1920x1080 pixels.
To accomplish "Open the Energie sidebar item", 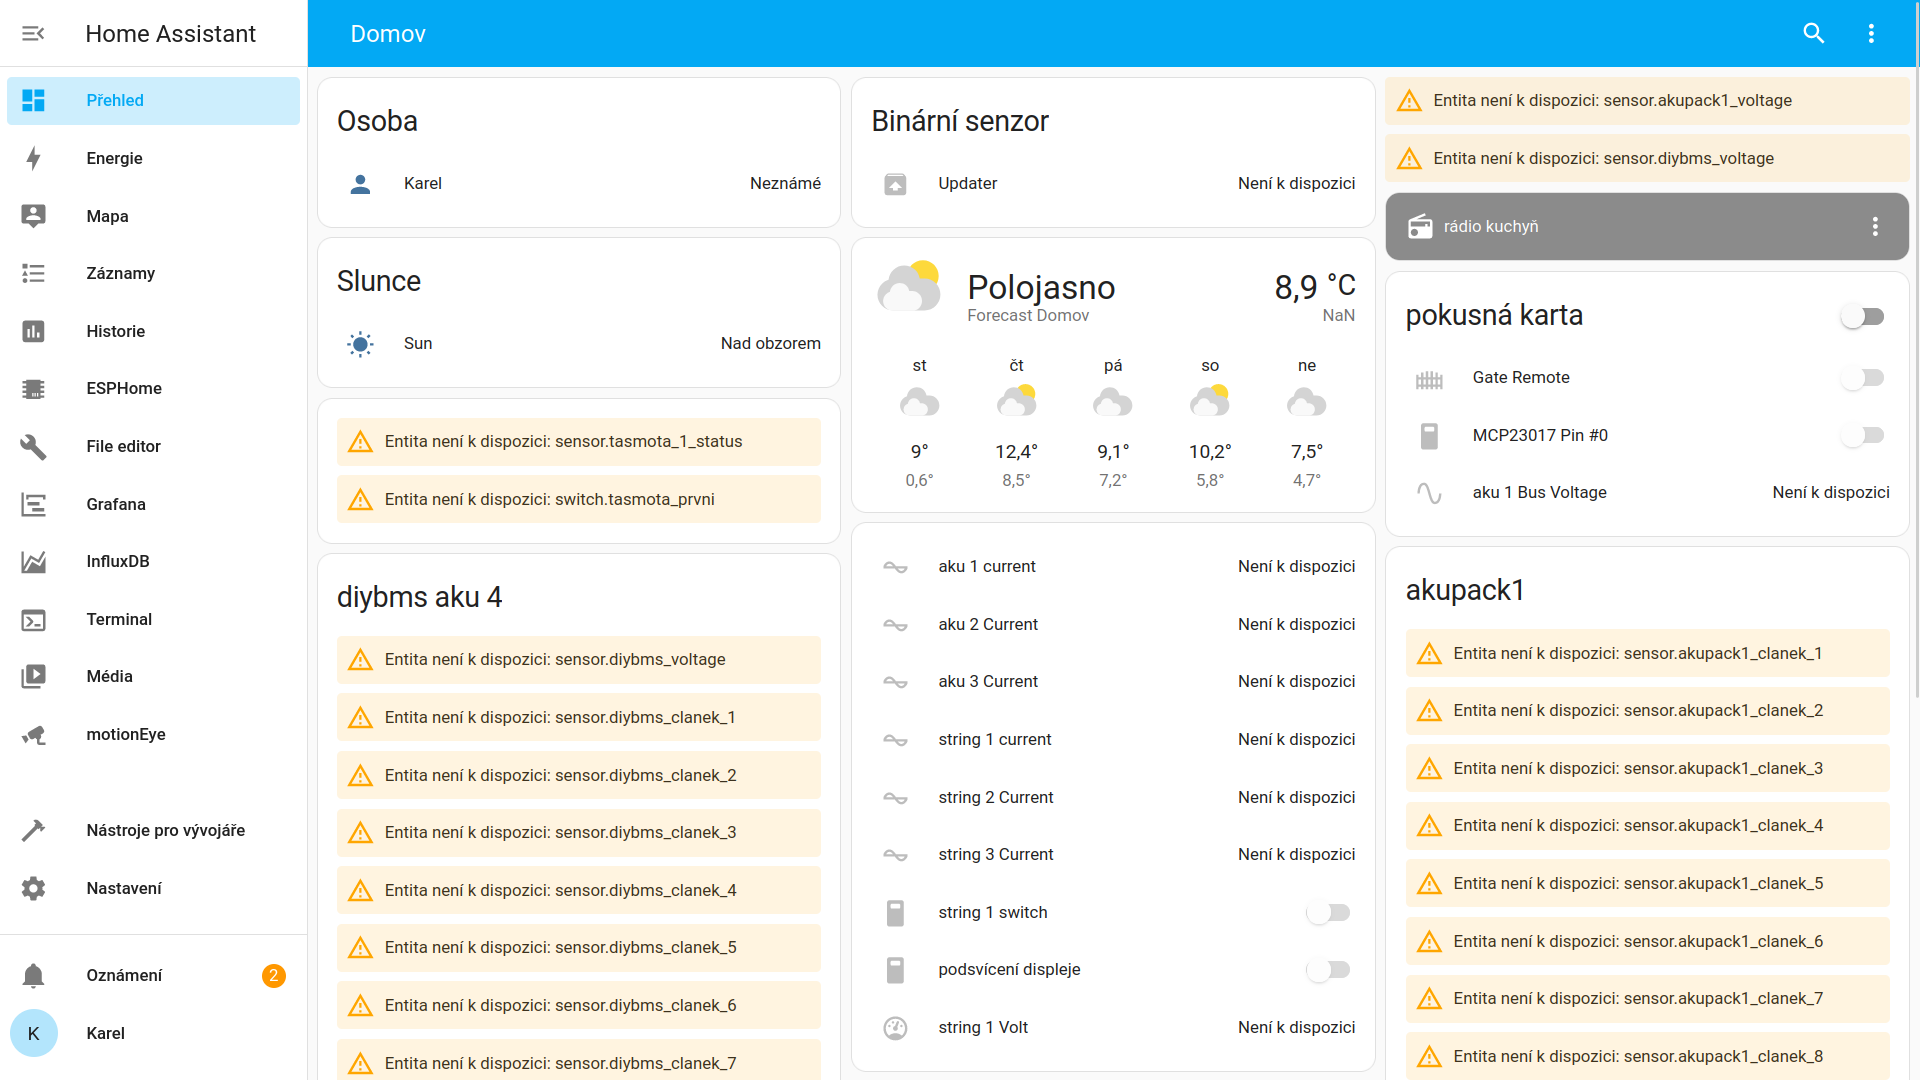I will (x=114, y=158).
